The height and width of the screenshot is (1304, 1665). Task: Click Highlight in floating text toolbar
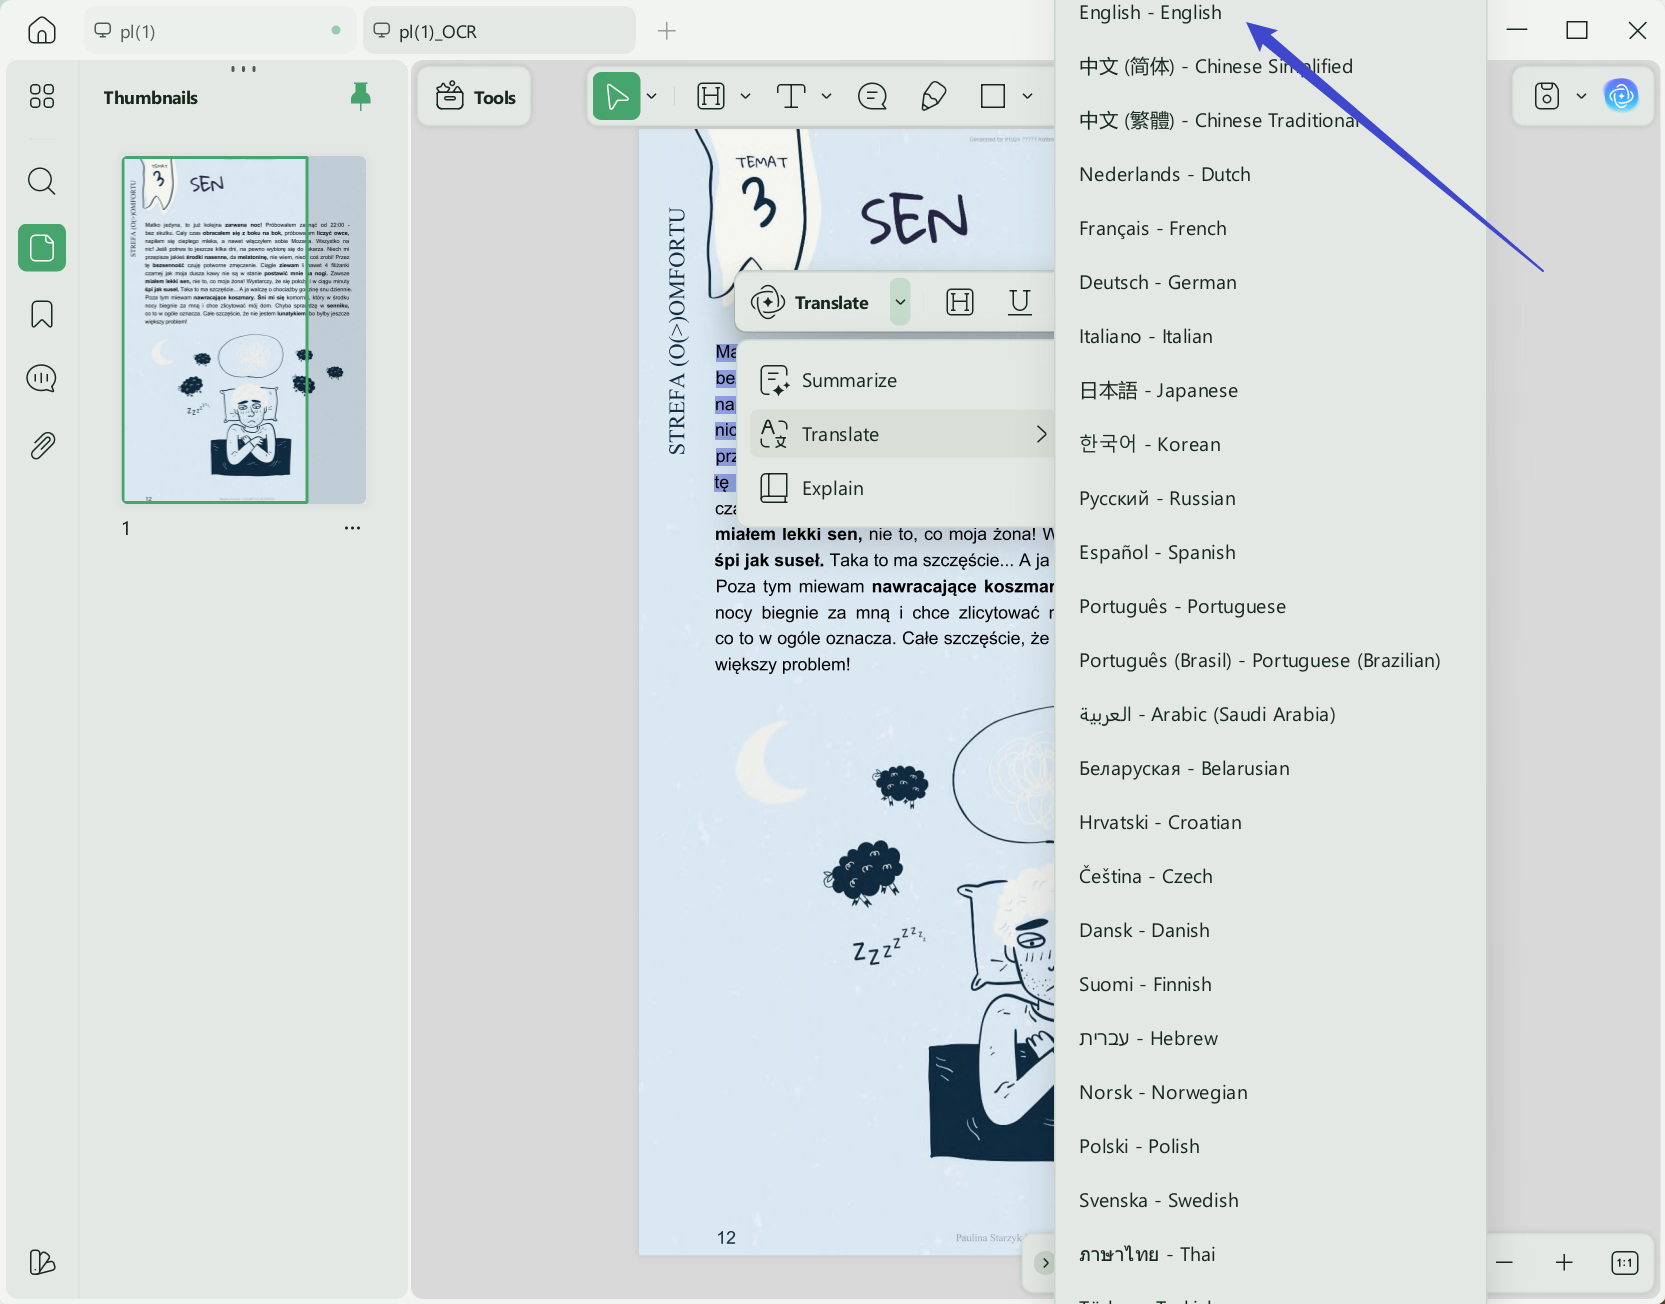click(960, 302)
